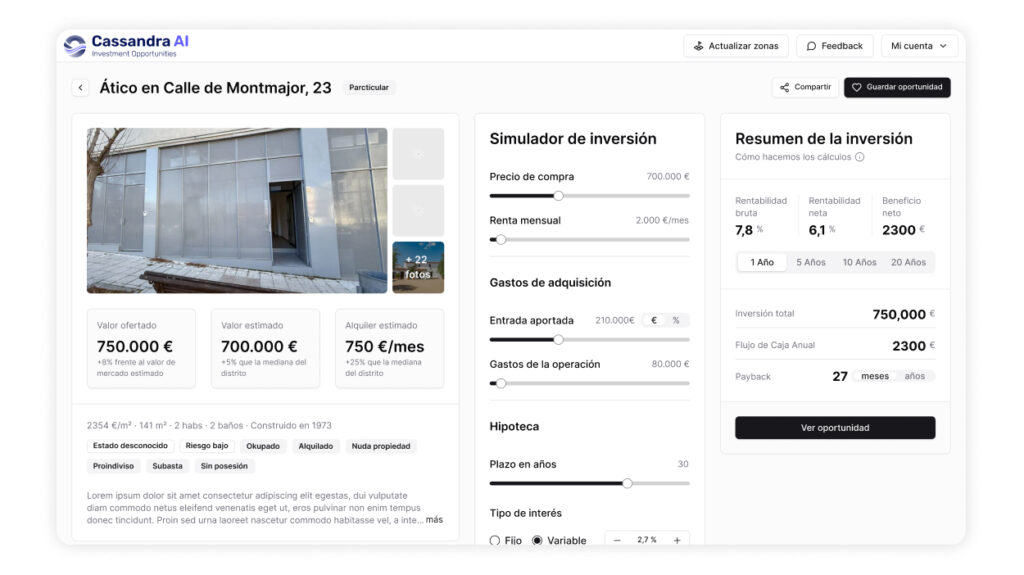Click the Gastos de la operación slider handle

(501, 383)
